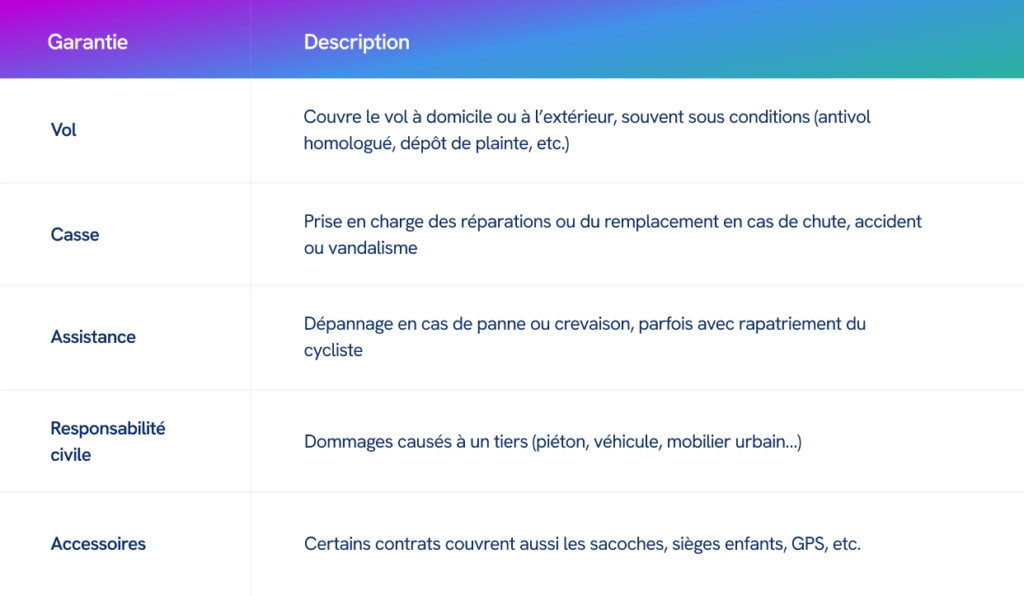Click the Assistance description about dépannage
The image size is (1024, 596).
click(584, 337)
